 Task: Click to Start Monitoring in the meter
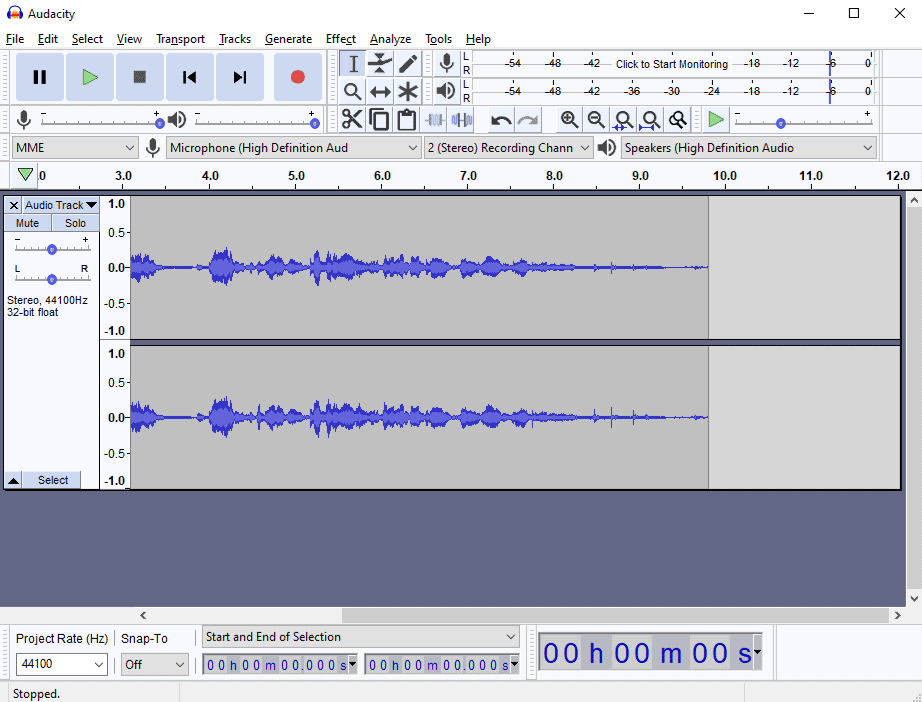(x=671, y=63)
